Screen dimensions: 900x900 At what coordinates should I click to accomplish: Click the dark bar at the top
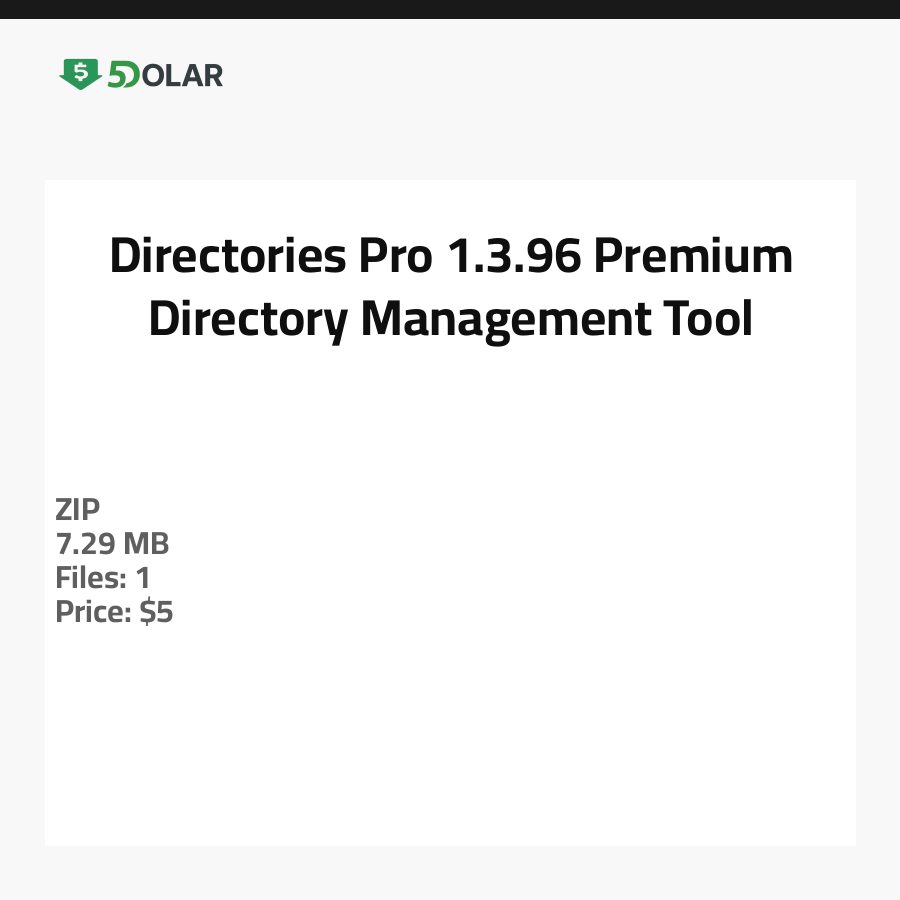450,9
